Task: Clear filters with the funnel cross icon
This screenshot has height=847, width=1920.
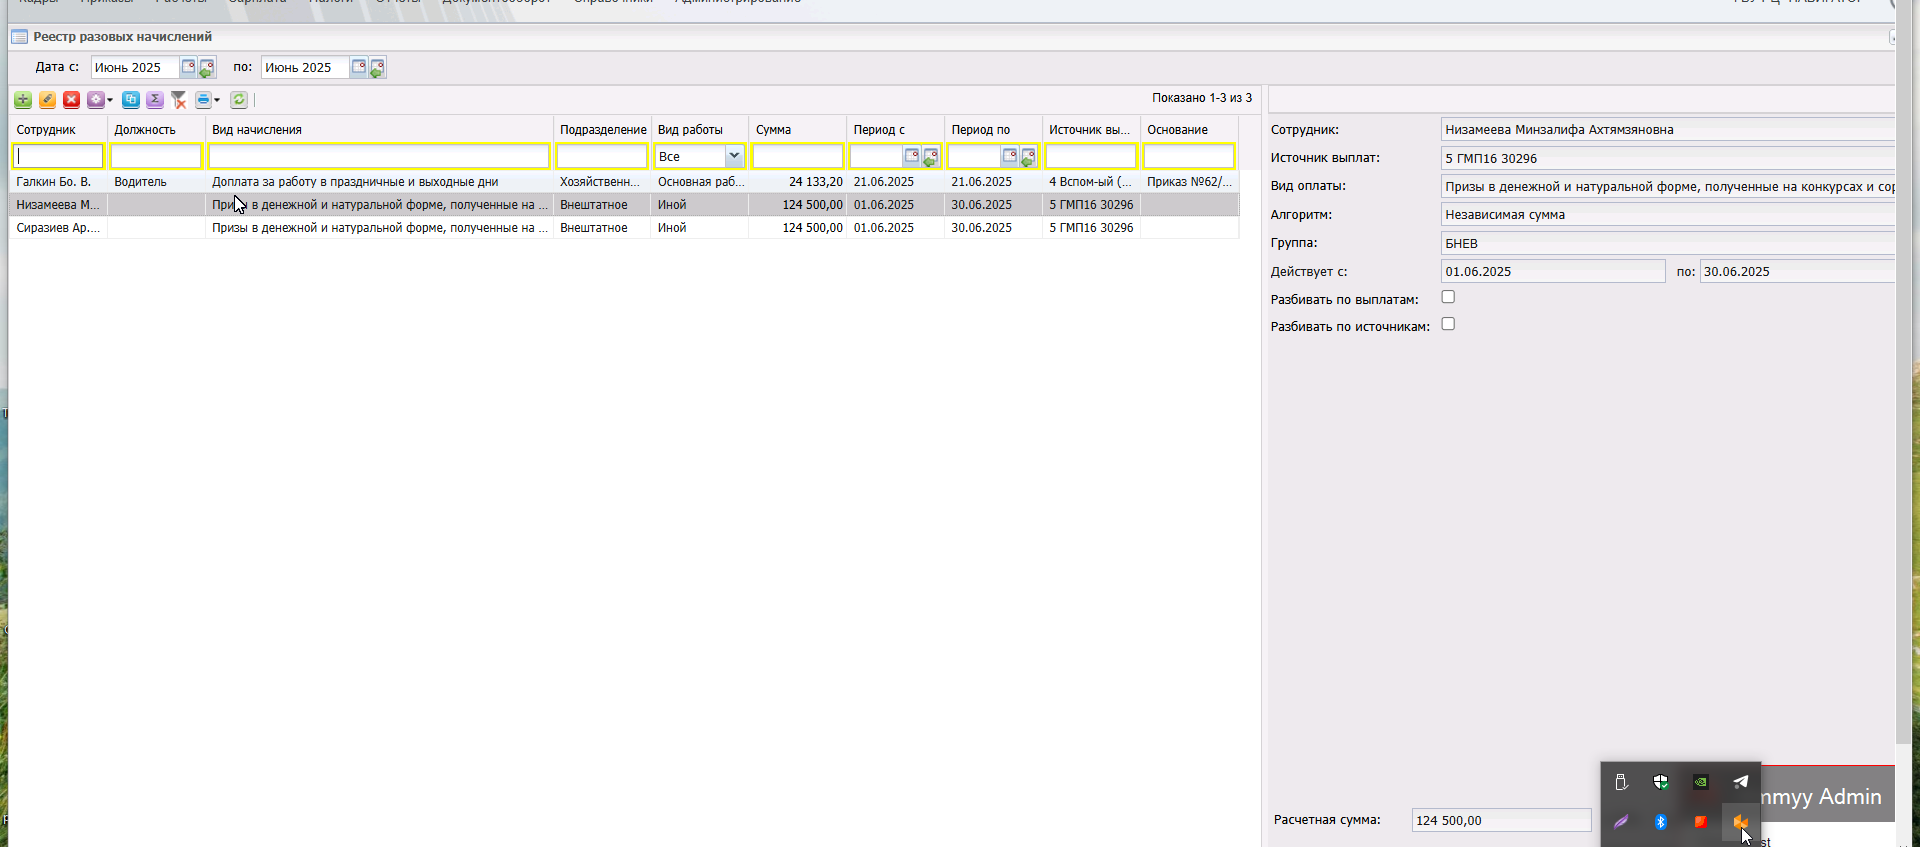Action: pos(179,100)
